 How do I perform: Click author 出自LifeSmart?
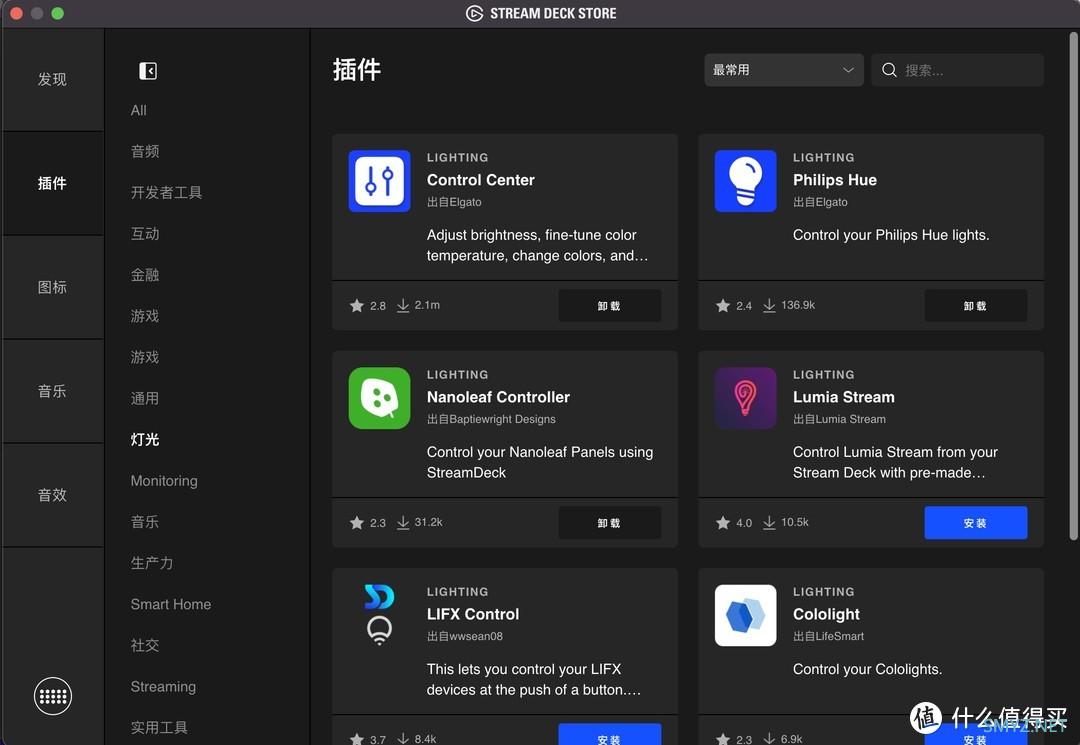[x=828, y=636]
